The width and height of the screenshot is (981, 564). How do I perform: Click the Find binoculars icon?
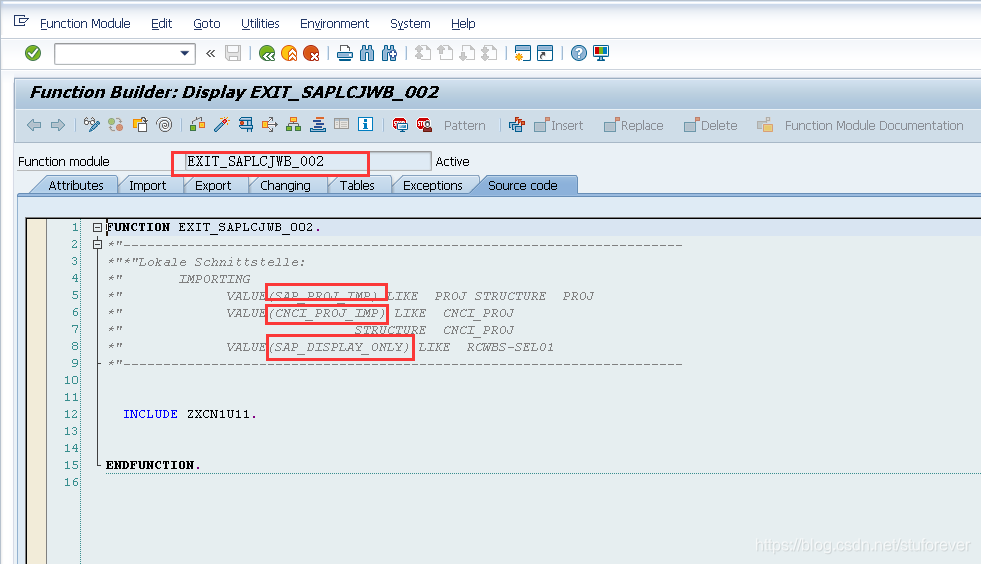tap(367, 53)
